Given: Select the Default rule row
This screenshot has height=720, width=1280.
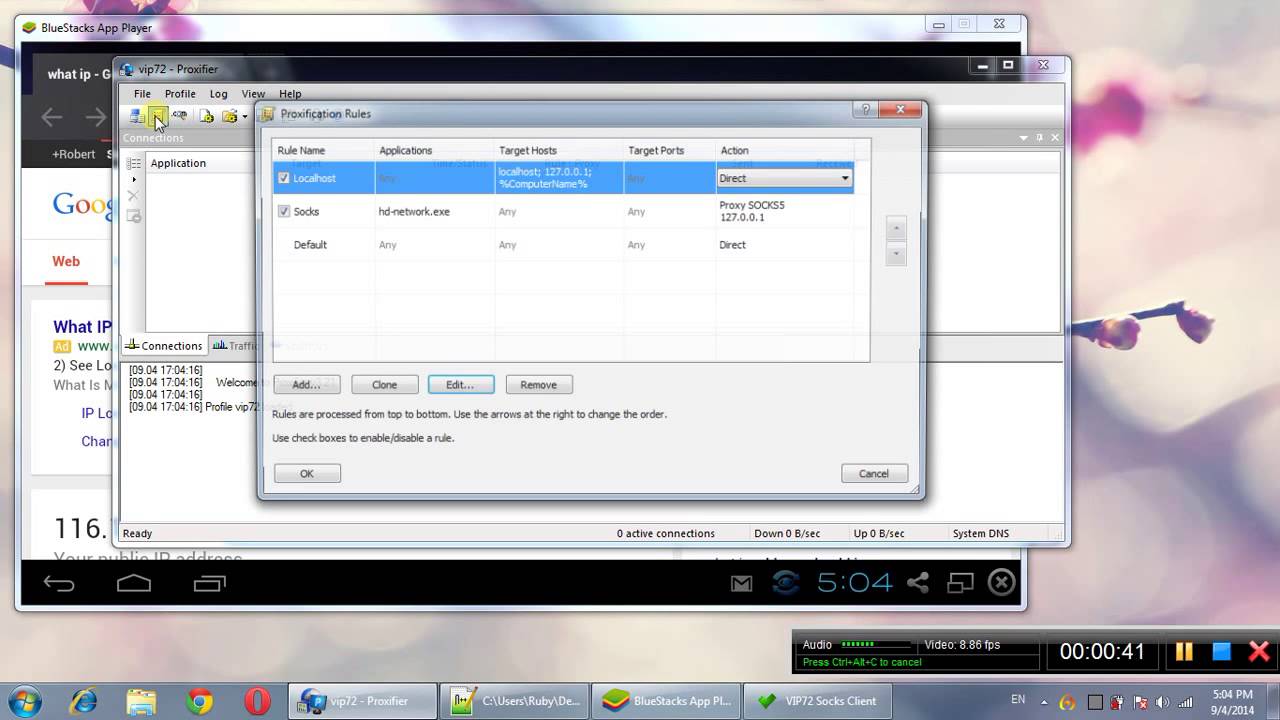Looking at the screenshot, I should (x=563, y=245).
